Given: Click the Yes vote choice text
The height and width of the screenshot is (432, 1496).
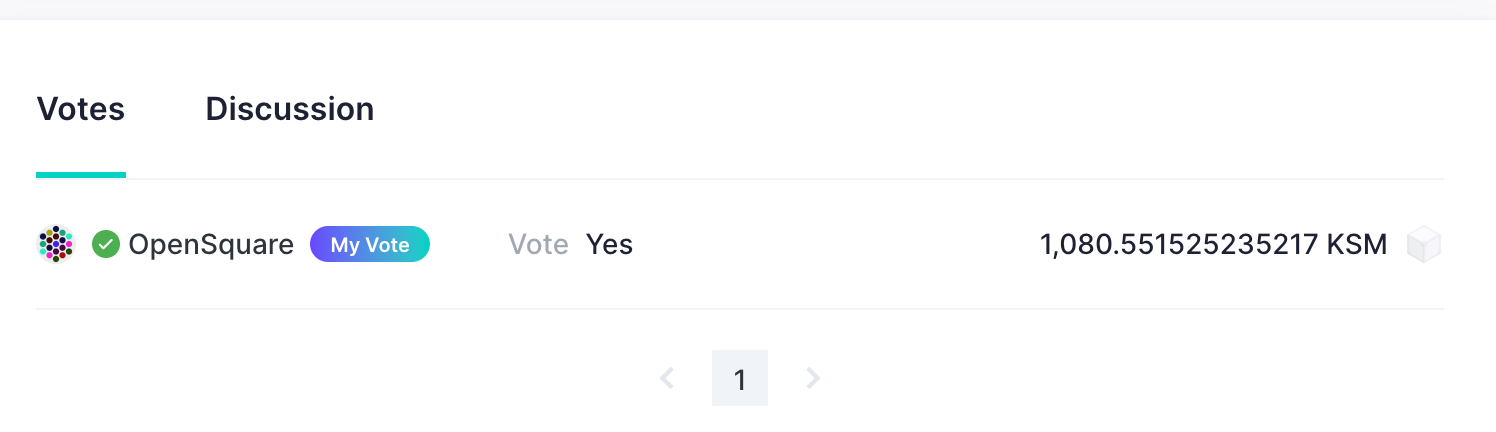Looking at the screenshot, I should coord(609,244).
